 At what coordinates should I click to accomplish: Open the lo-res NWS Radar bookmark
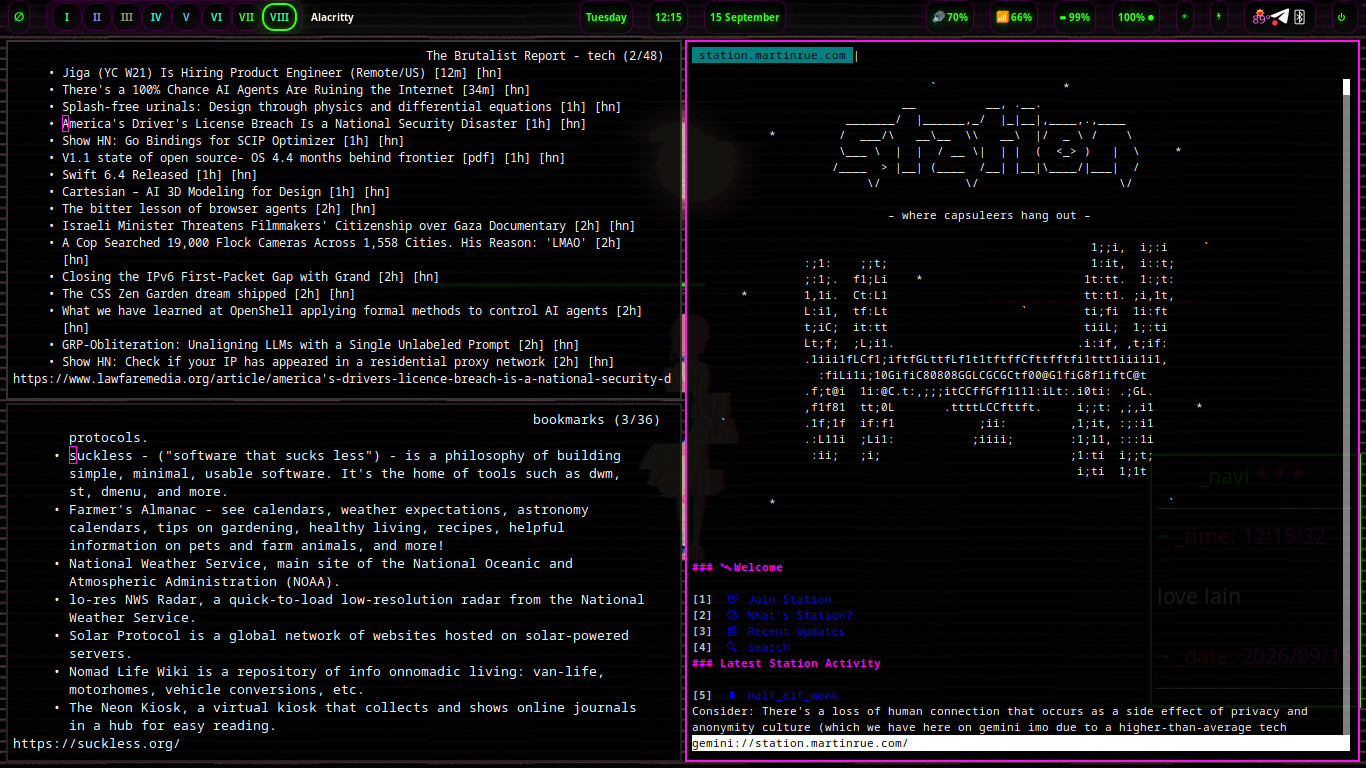pos(356,609)
